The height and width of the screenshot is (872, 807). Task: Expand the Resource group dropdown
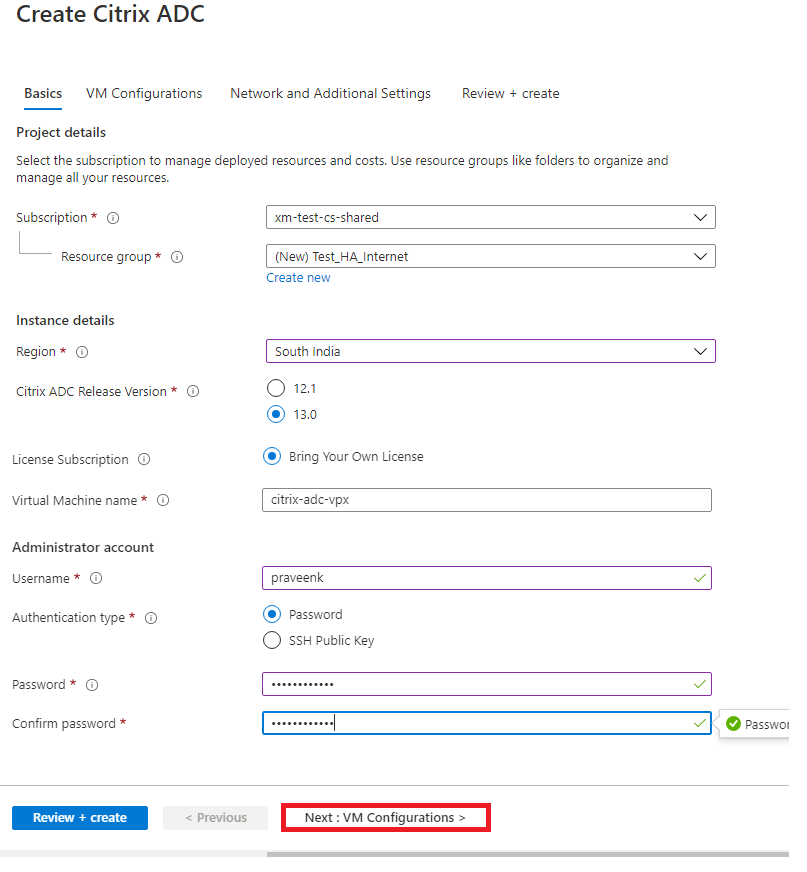(491, 256)
